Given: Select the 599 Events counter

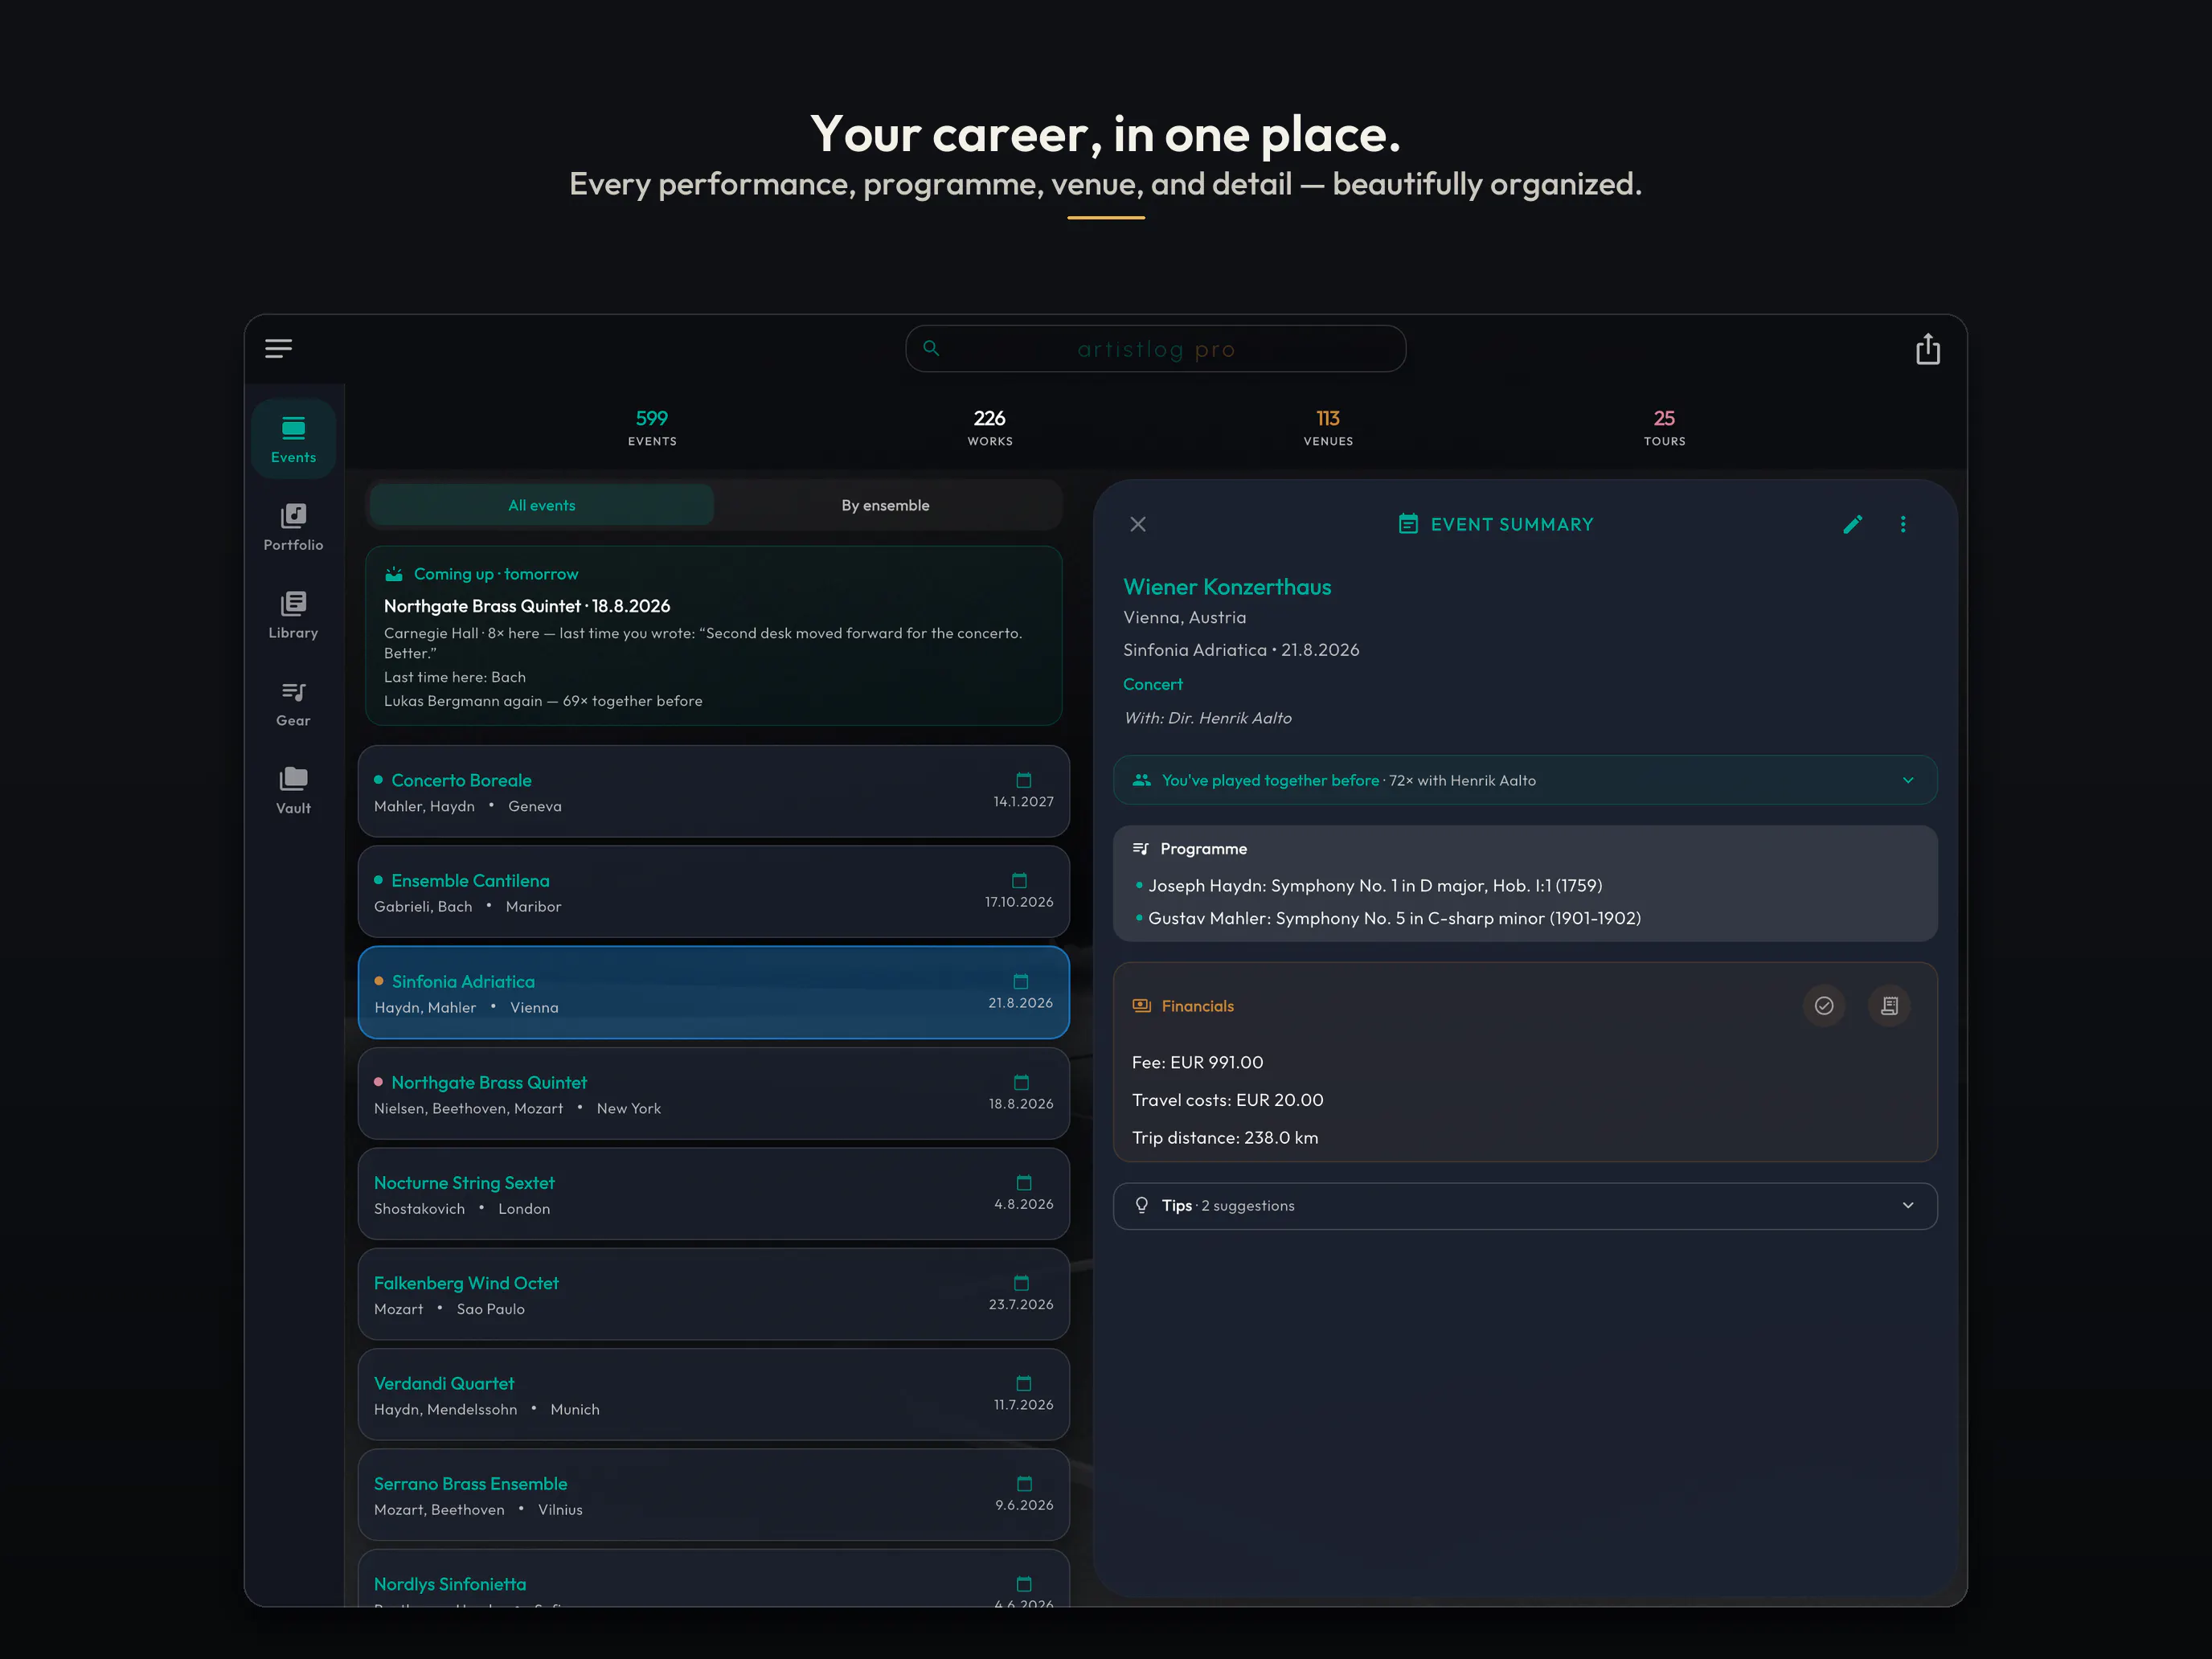Looking at the screenshot, I should pos(652,427).
